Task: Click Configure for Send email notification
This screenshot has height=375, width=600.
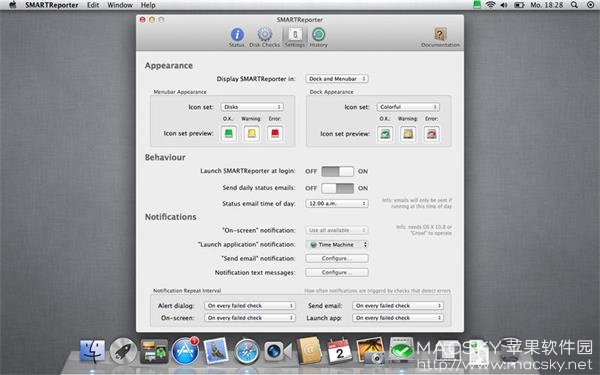Action: 337,258
